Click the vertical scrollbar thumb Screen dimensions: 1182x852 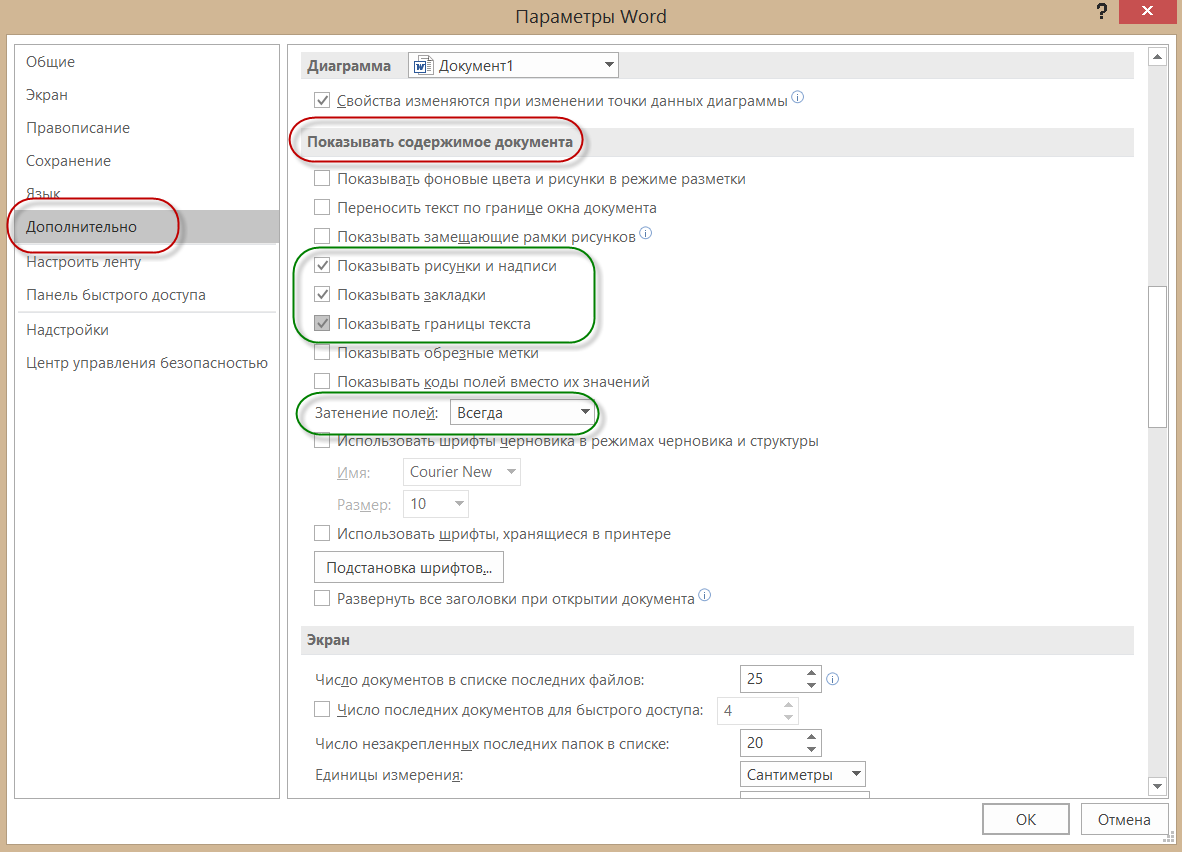[x=1157, y=357]
